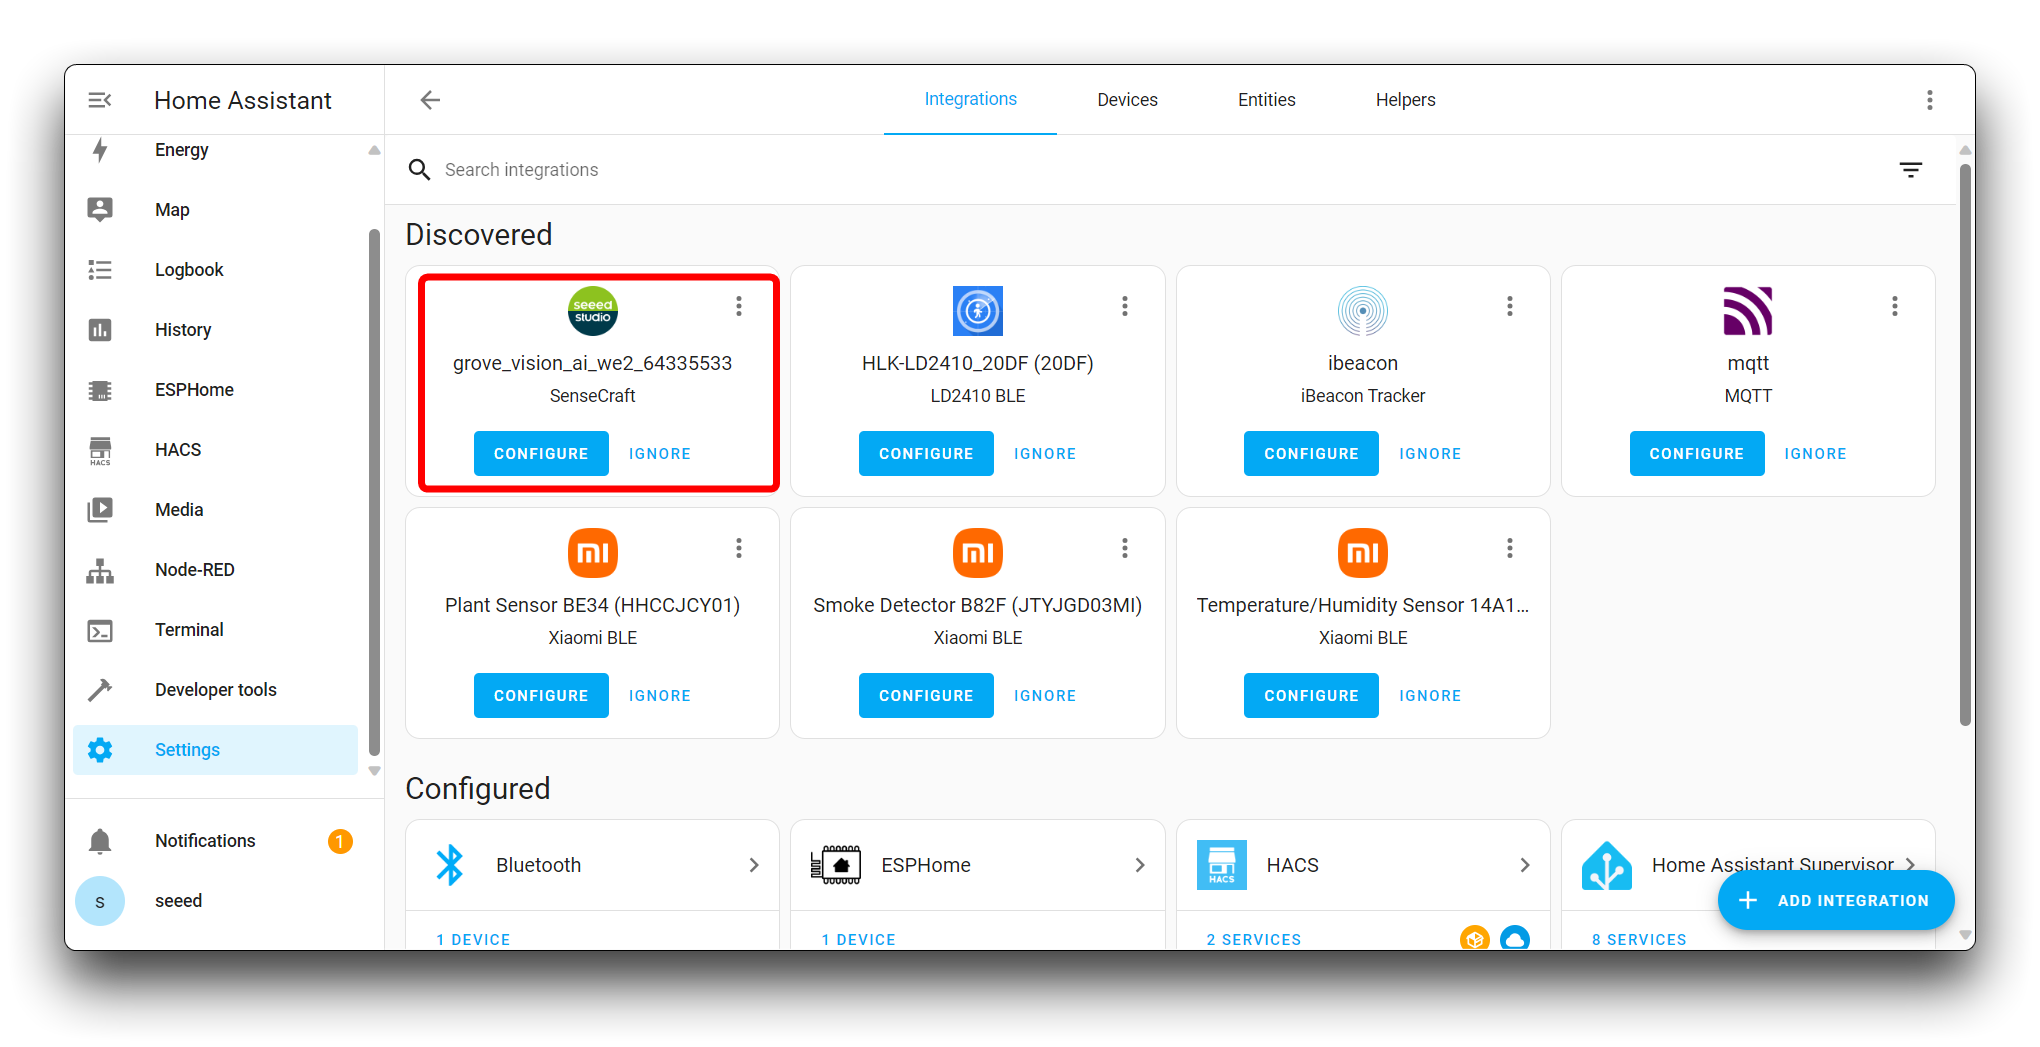Switch to the Entities tab
Viewport: 2040px width, 1047px height.
coord(1266,100)
